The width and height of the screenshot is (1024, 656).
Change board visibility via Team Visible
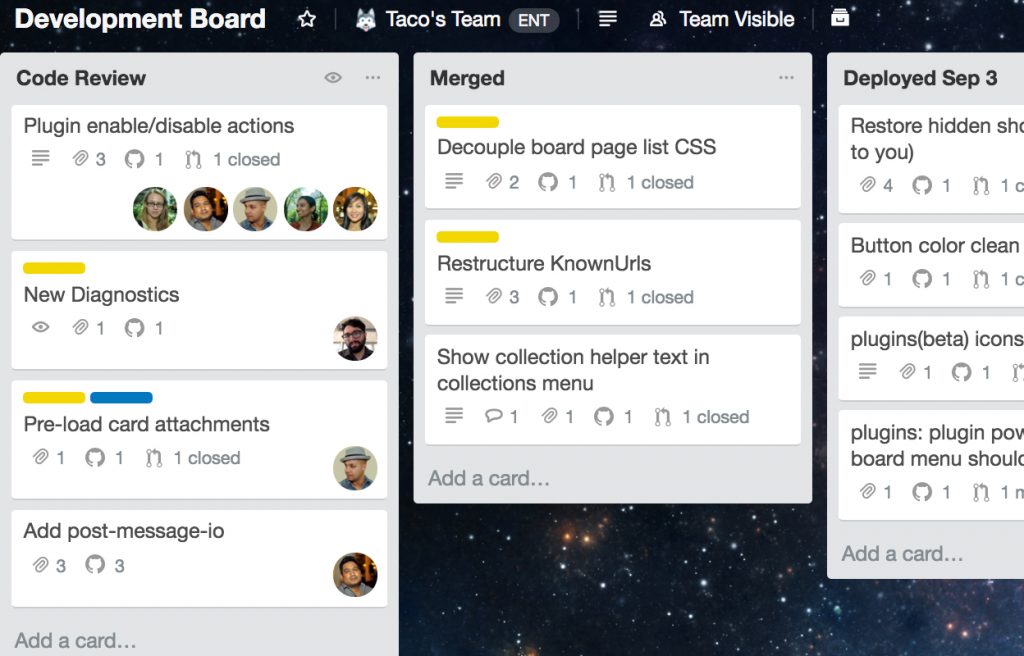coord(722,19)
